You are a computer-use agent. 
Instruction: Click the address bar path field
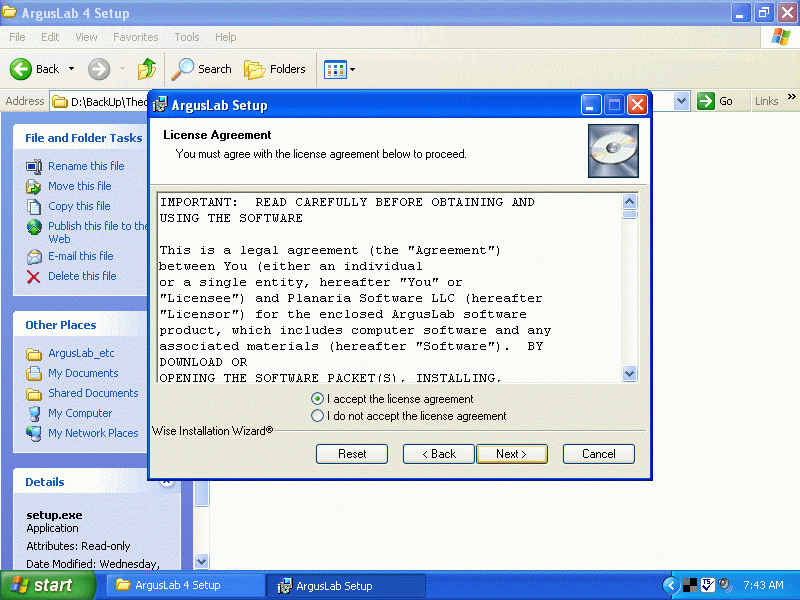(99, 102)
